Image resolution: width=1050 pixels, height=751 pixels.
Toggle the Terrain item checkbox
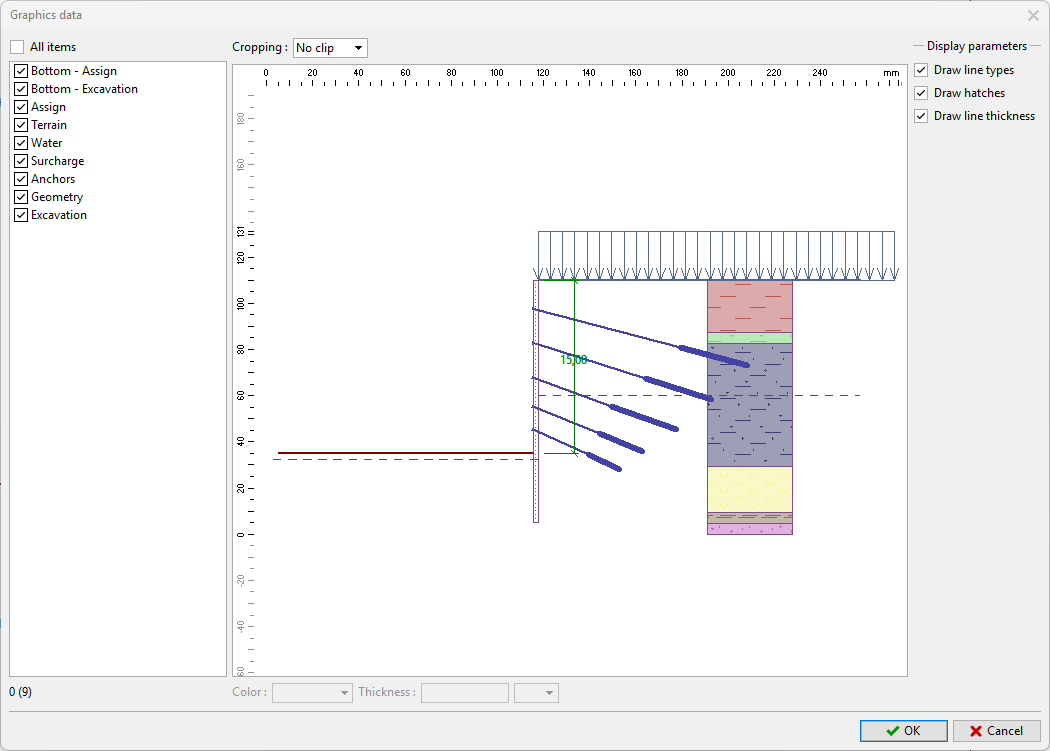pyautogui.click(x=21, y=125)
